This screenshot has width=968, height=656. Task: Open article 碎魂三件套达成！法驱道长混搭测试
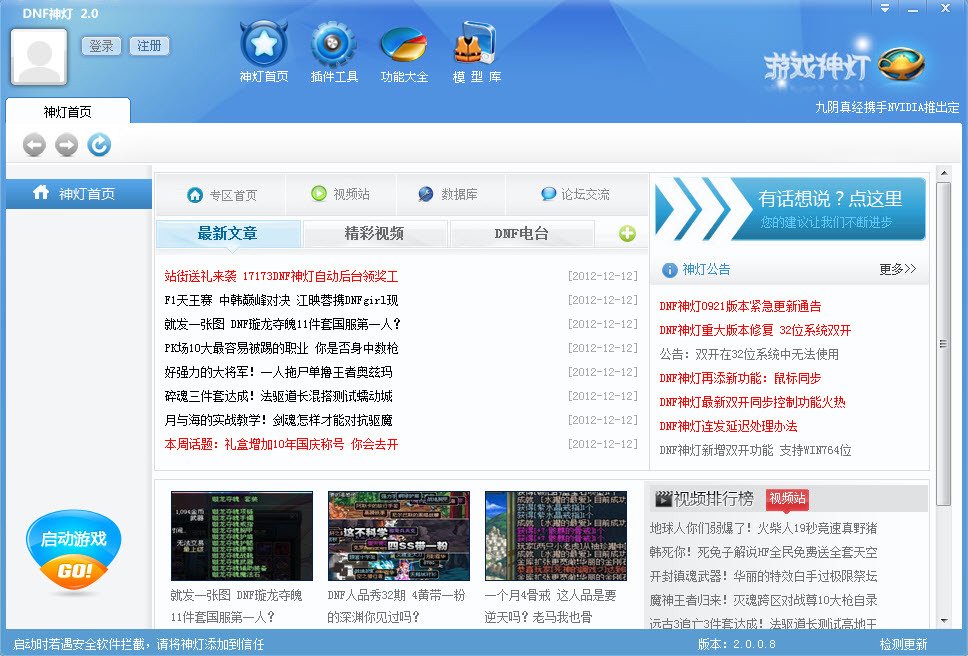pyautogui.click(x=278, y=396)
